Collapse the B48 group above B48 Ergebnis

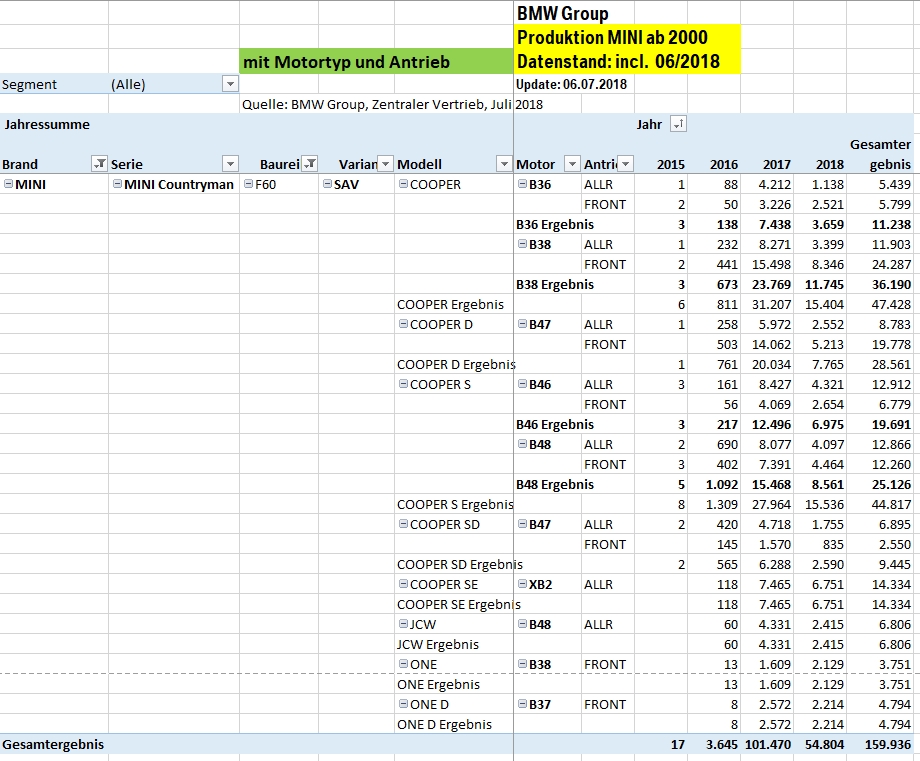[x=522, y=444]
